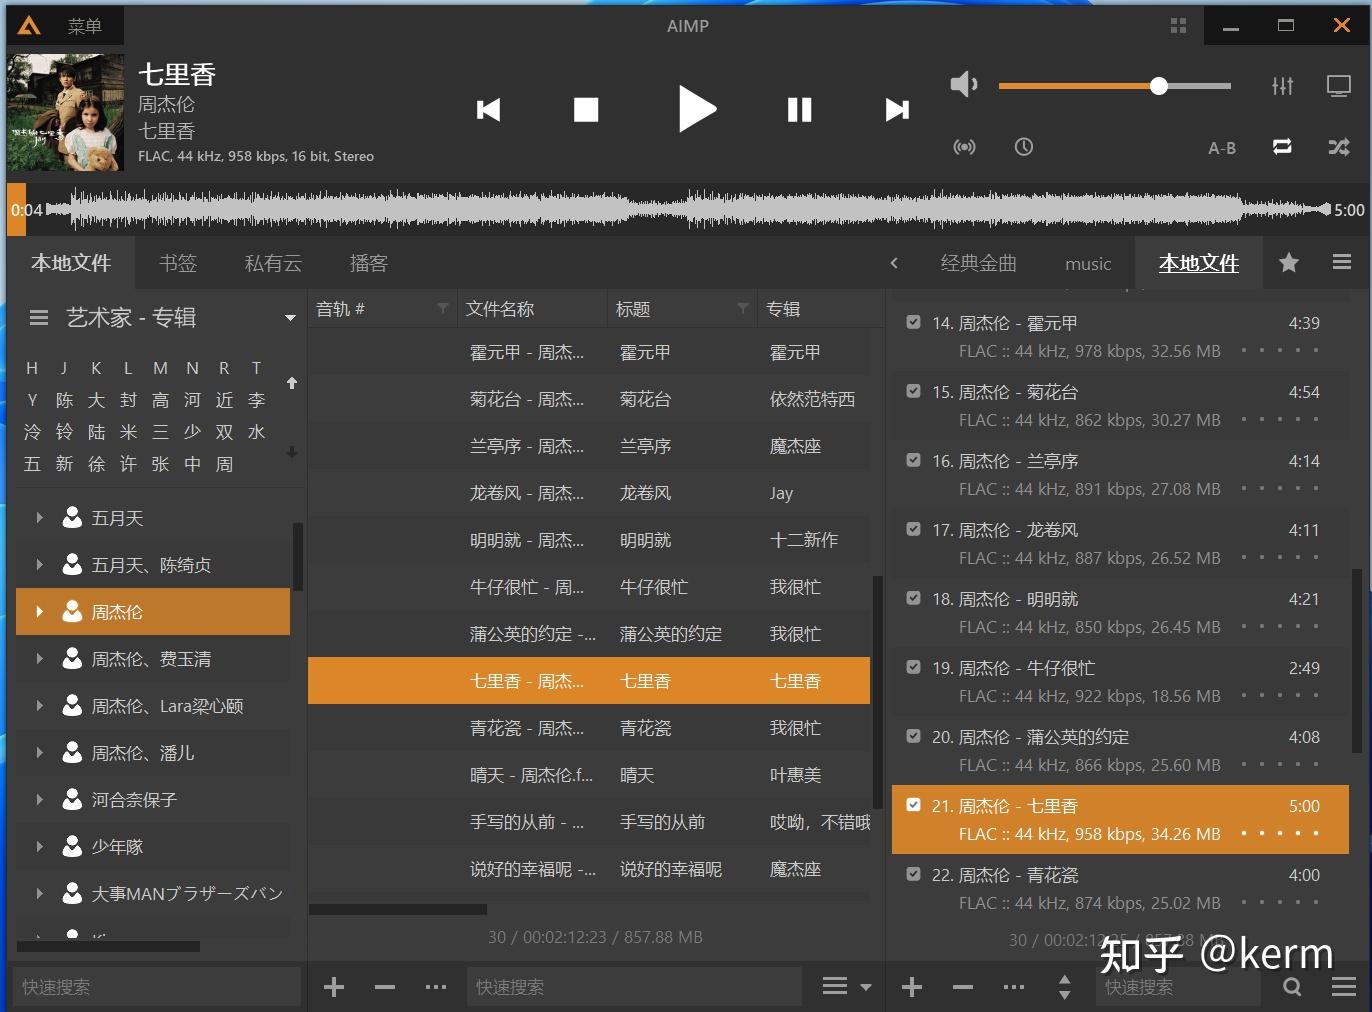Uncheck track 22 青花瓷 checkbox
The height and width of the screenshot is (1012, 1372).
coord(913,874)
